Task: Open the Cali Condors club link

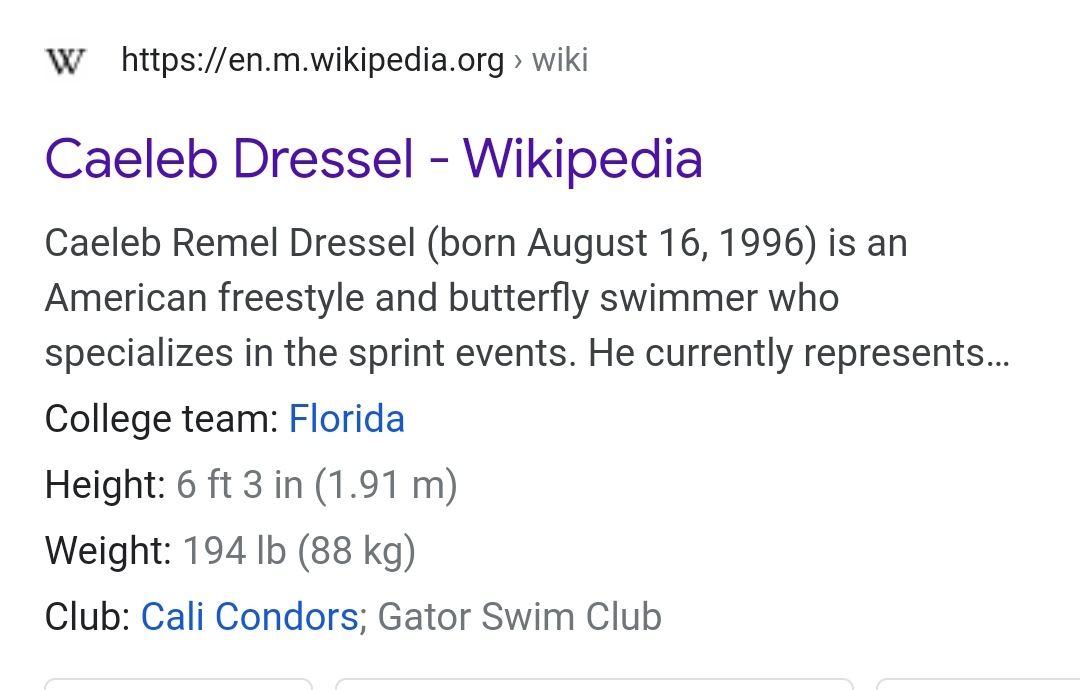Action: tap(249, 616)
